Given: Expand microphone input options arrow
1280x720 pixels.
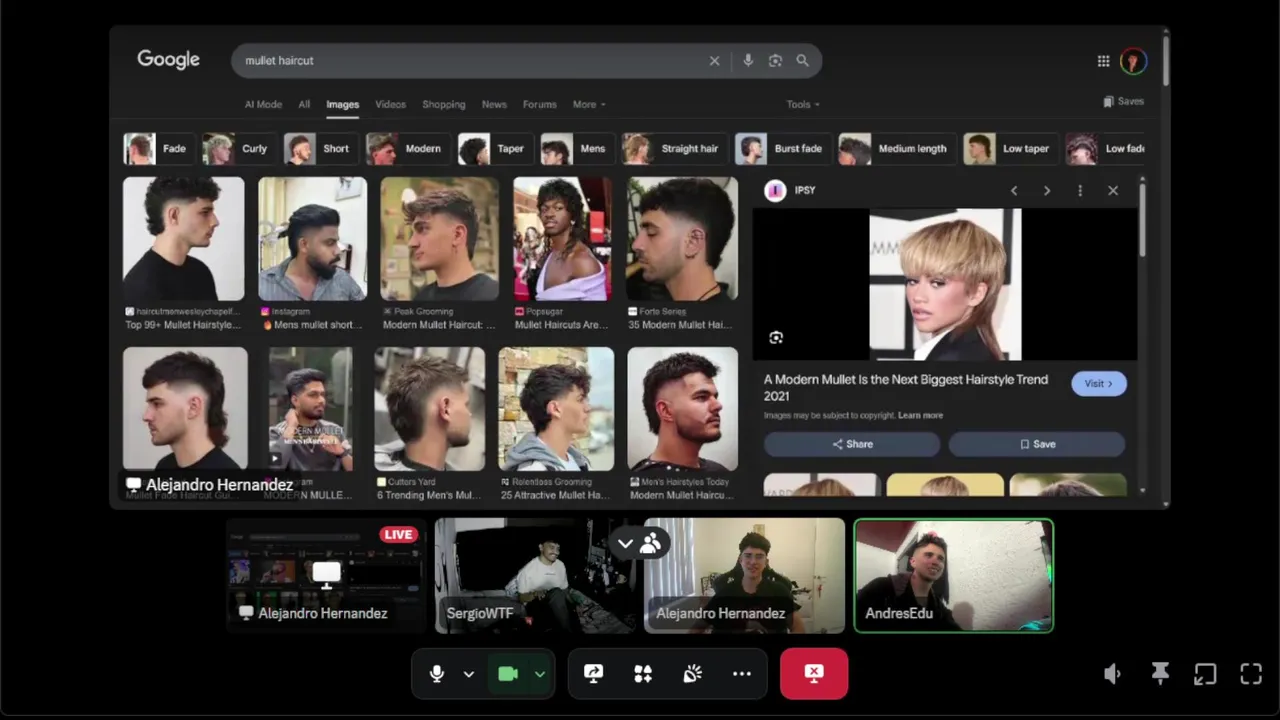Looking at the screenshot, I should point(468,674).
